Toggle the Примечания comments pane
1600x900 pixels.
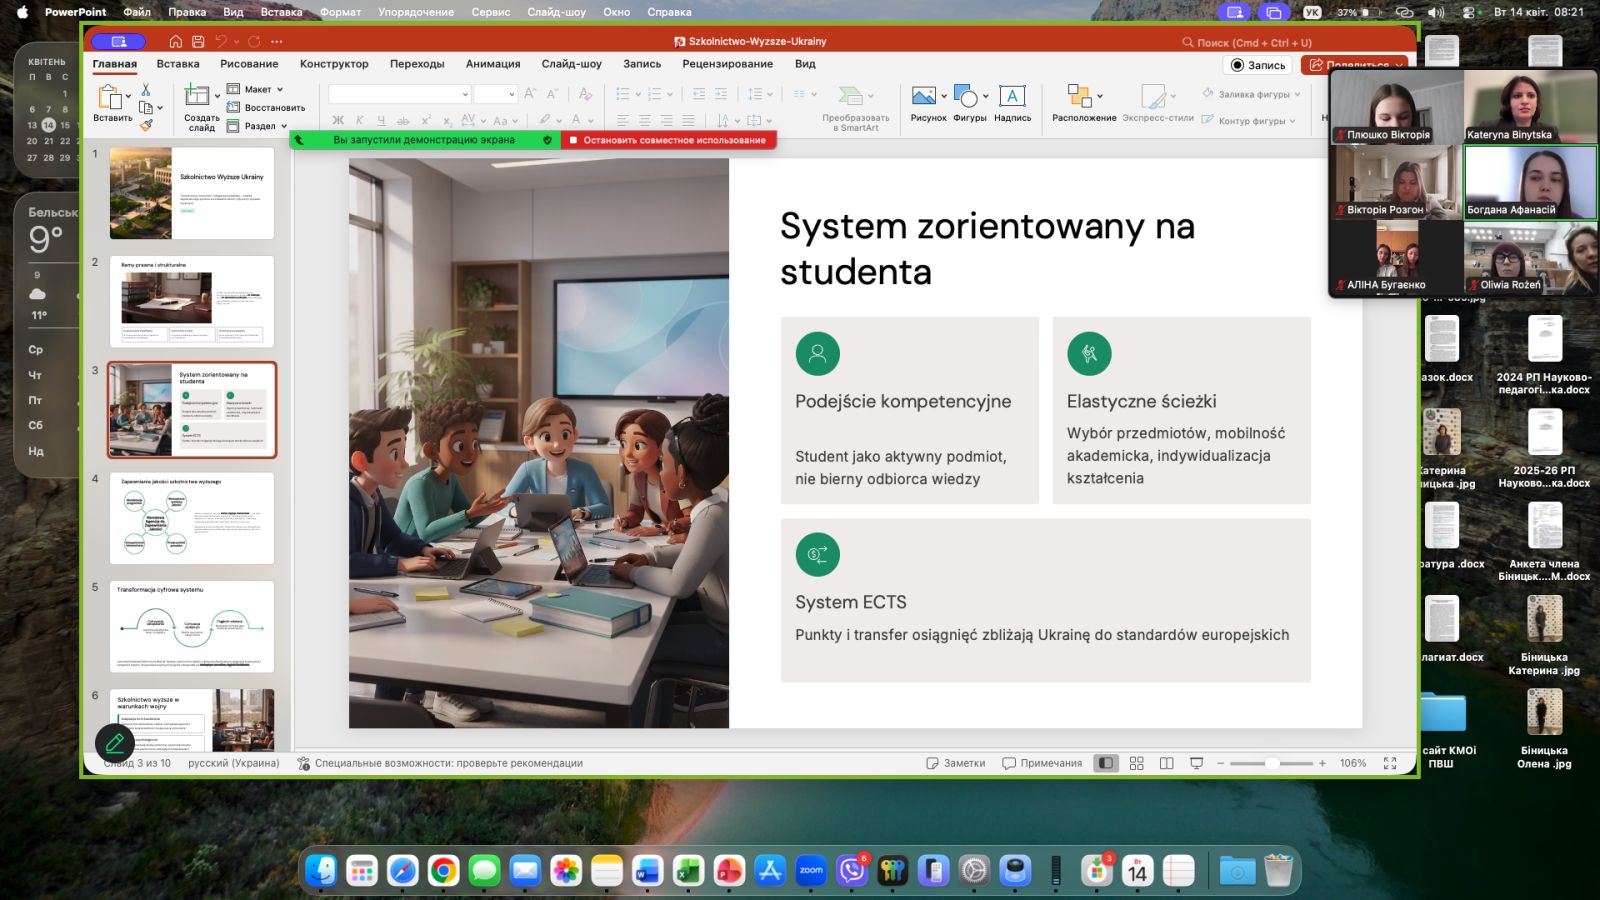click(x=1042, y=763)
